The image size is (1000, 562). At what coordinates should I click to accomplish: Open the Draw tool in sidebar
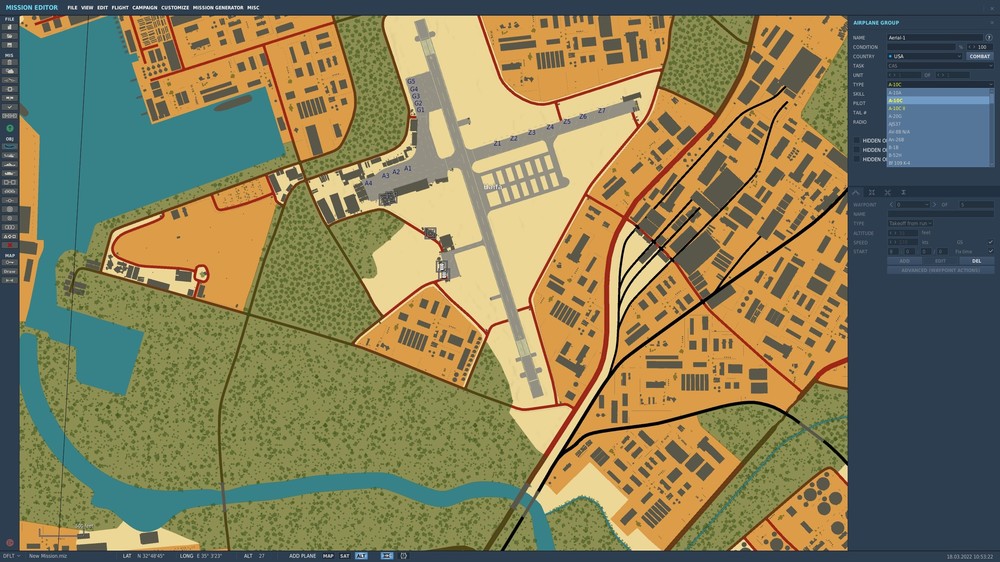click(x=10, y=271)
